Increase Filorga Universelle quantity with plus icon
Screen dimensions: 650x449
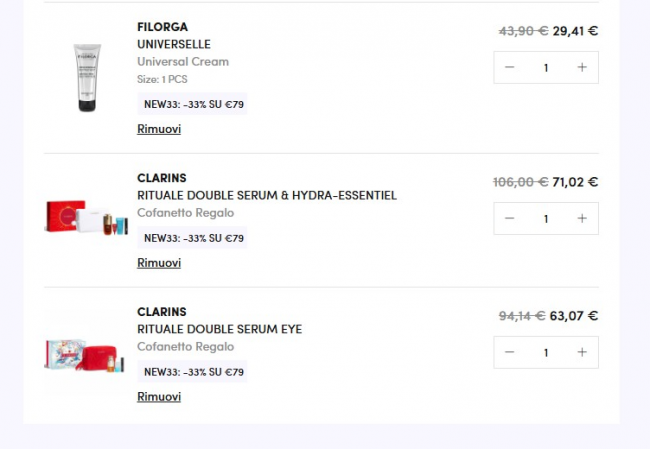tap(582, 68)
